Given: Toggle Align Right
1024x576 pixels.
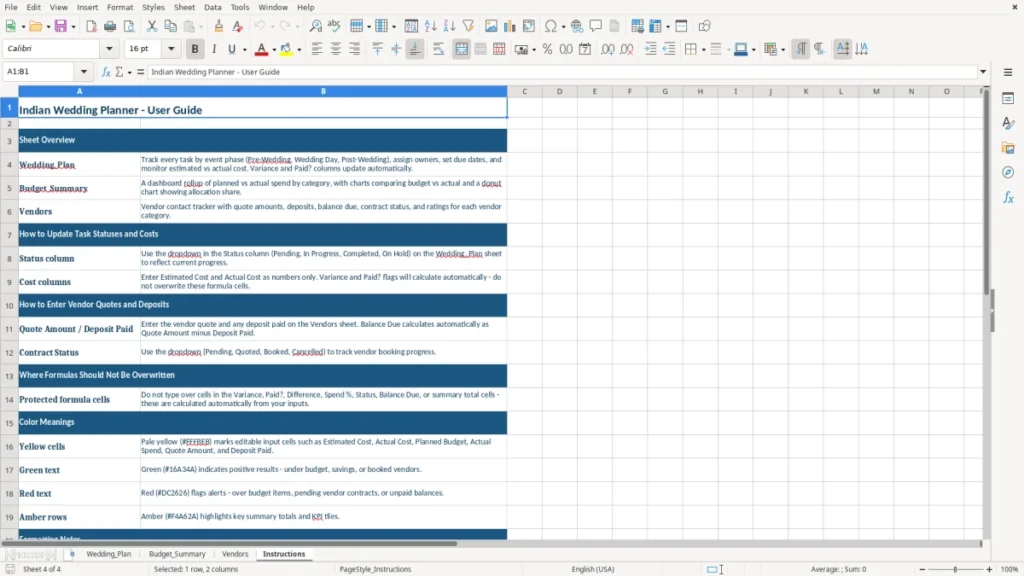Looking at the screenshot, I should coord(355,49).
